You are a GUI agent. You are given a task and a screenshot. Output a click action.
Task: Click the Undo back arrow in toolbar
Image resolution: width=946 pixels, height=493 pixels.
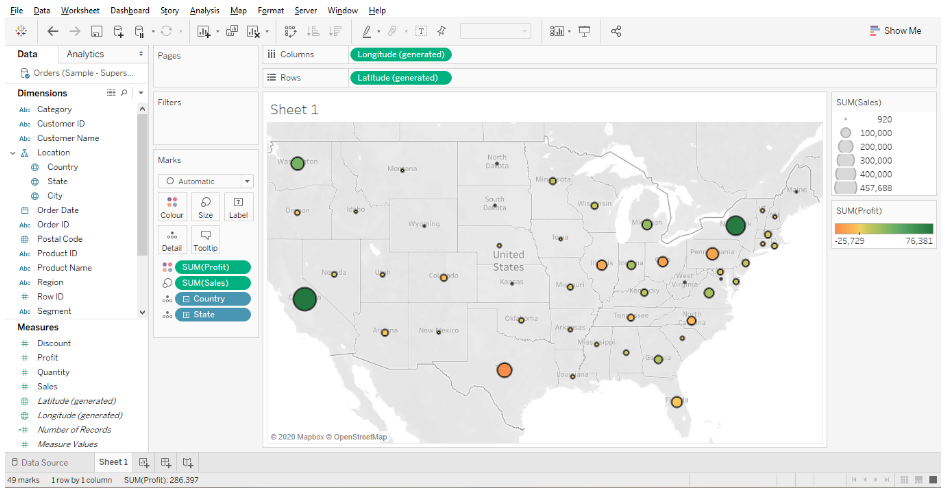tap(52, 31)
